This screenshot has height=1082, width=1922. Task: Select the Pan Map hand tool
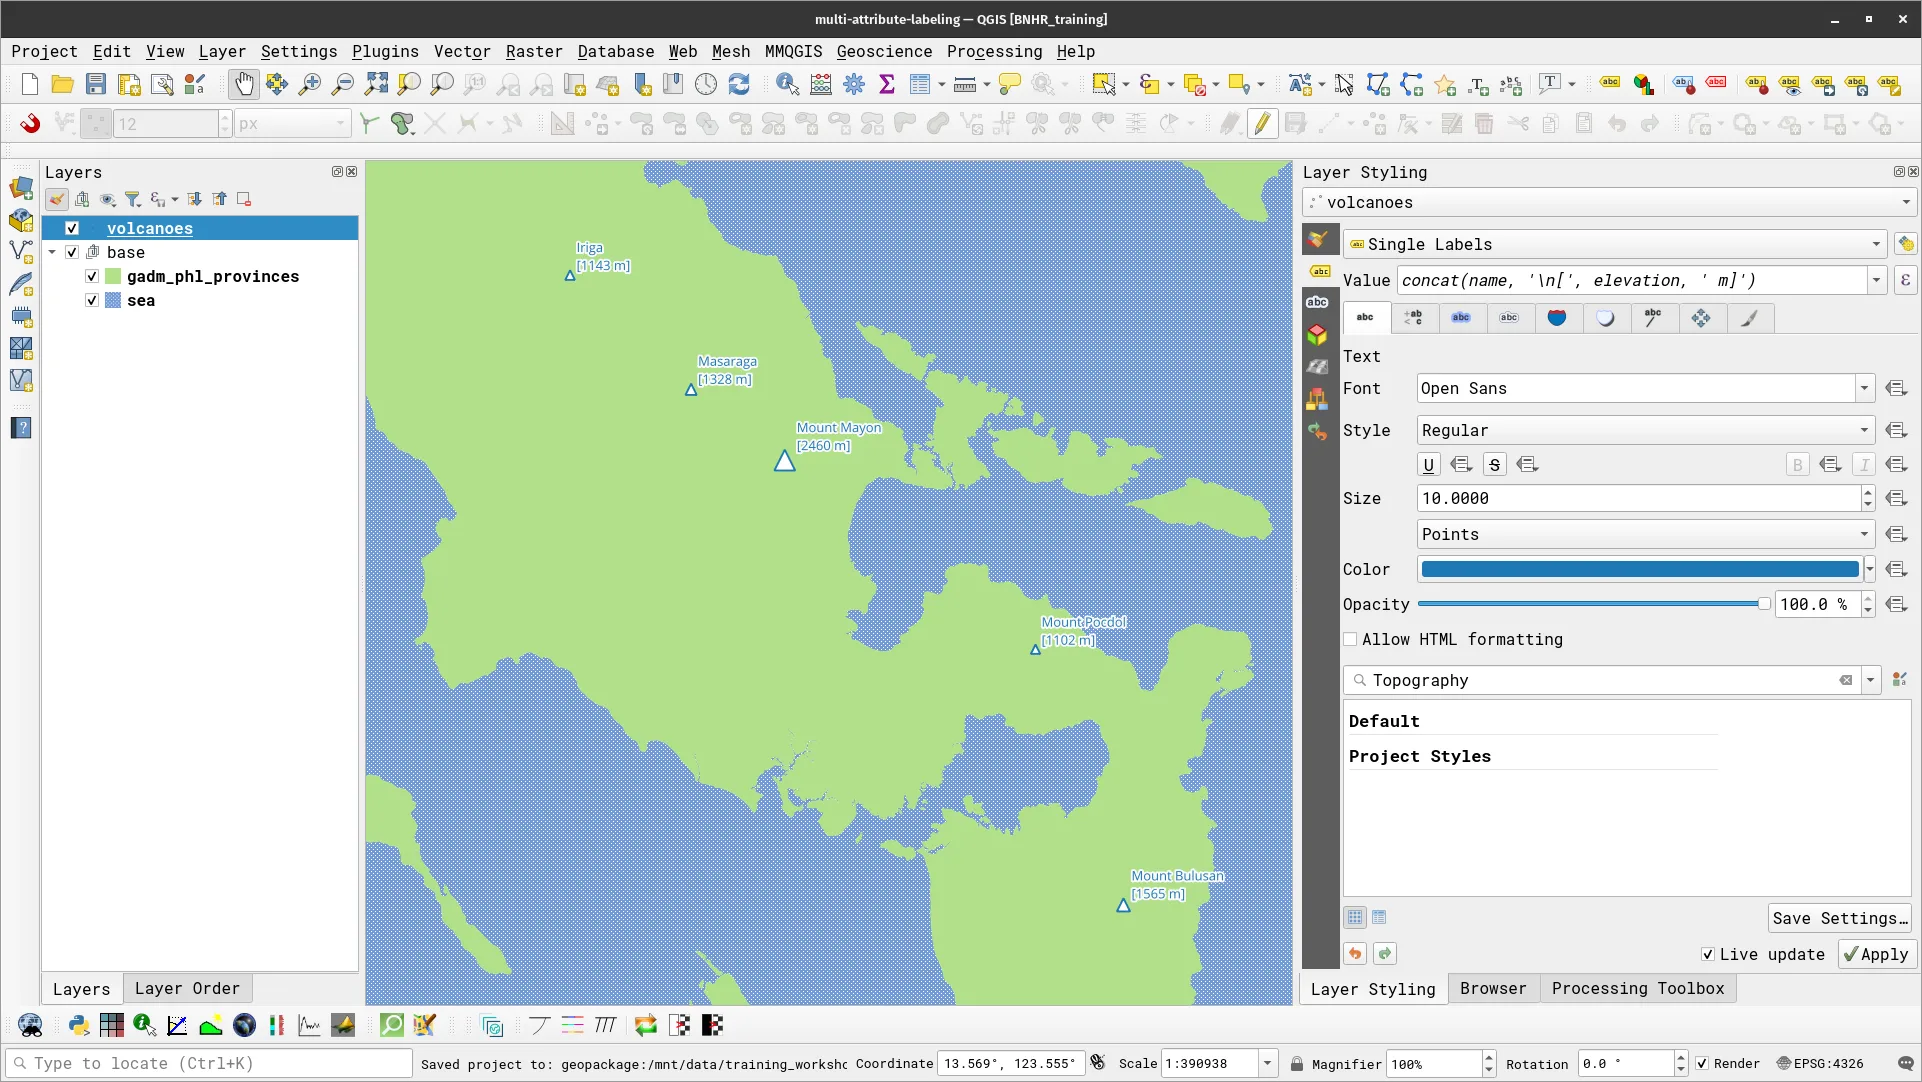tap(243, 85)
